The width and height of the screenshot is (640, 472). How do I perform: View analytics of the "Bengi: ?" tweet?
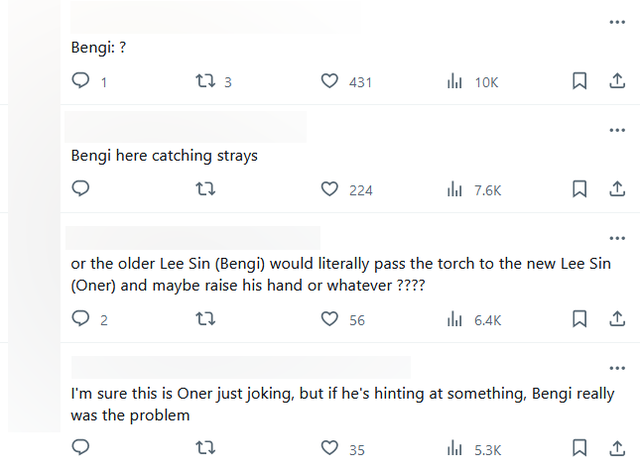pyautogui.click(x=455, y=81)
